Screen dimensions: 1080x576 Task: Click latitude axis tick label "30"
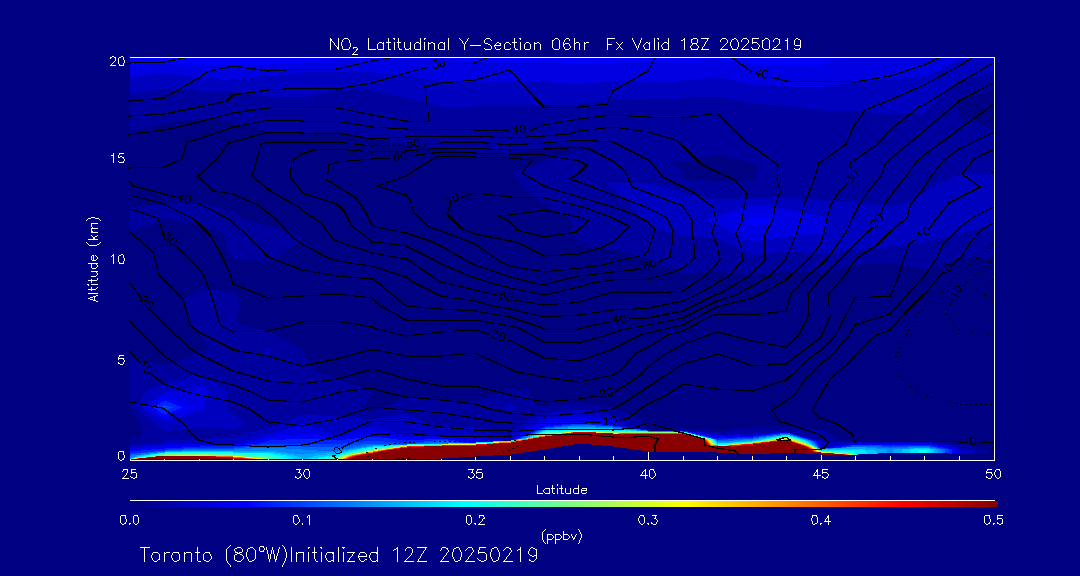pos(302,474)
